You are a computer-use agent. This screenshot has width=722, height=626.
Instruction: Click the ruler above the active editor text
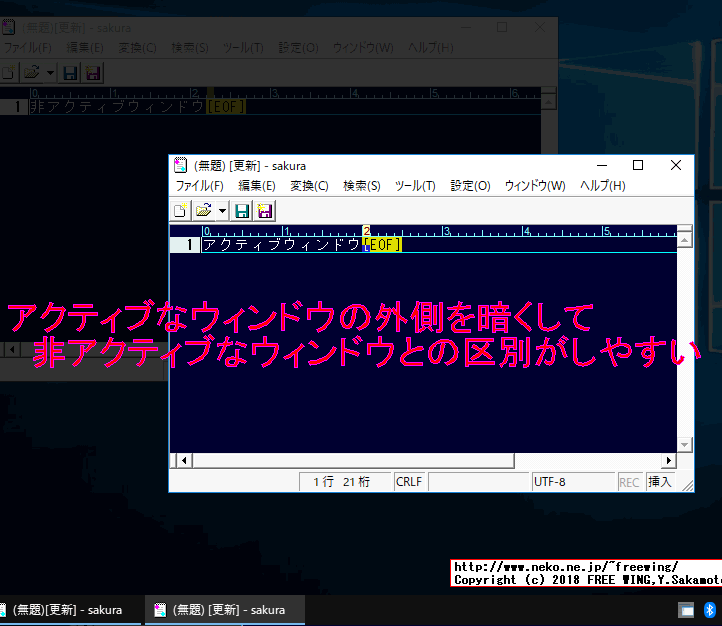click(439, 231)
